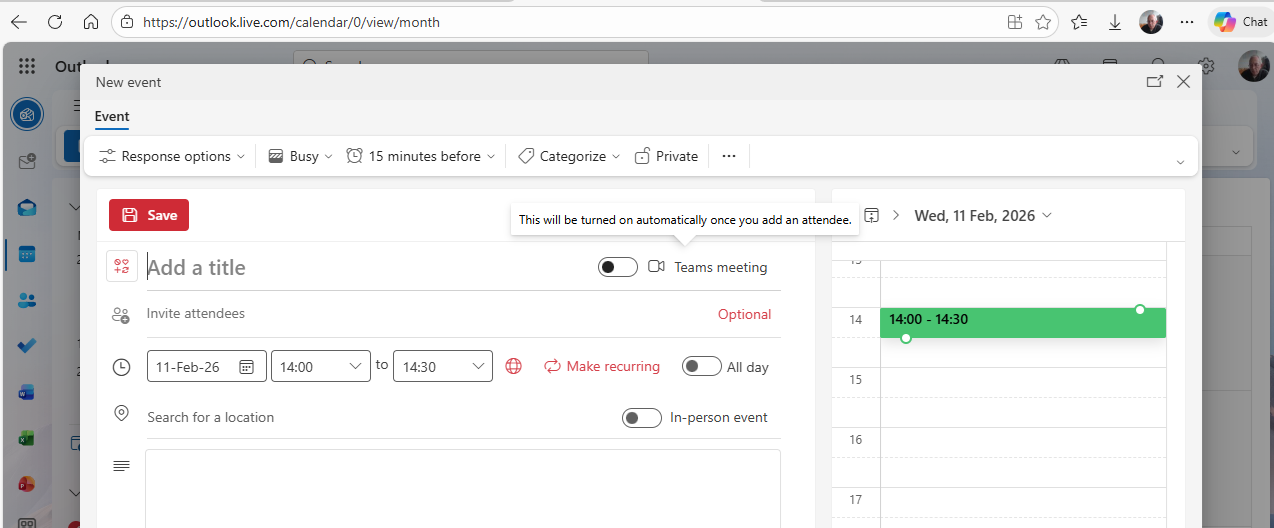The width and height of the screenshot is (1274, 528).
Task: Open the Outlook settings gear
Action: pos(1207,66)
